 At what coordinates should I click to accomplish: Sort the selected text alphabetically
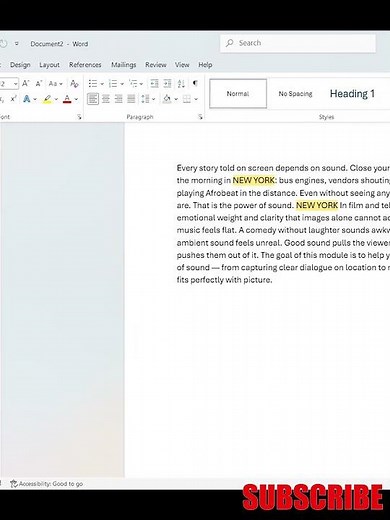pyautogui.click(x=181, y=83)
